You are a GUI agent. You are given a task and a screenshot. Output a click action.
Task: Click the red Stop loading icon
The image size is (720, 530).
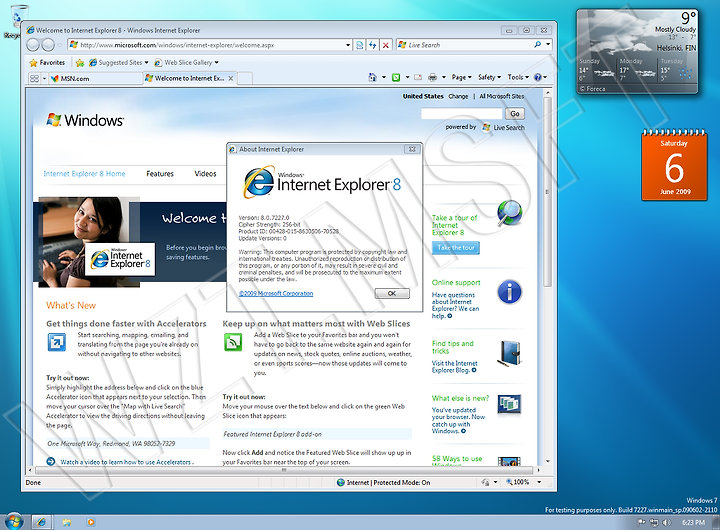386,45
